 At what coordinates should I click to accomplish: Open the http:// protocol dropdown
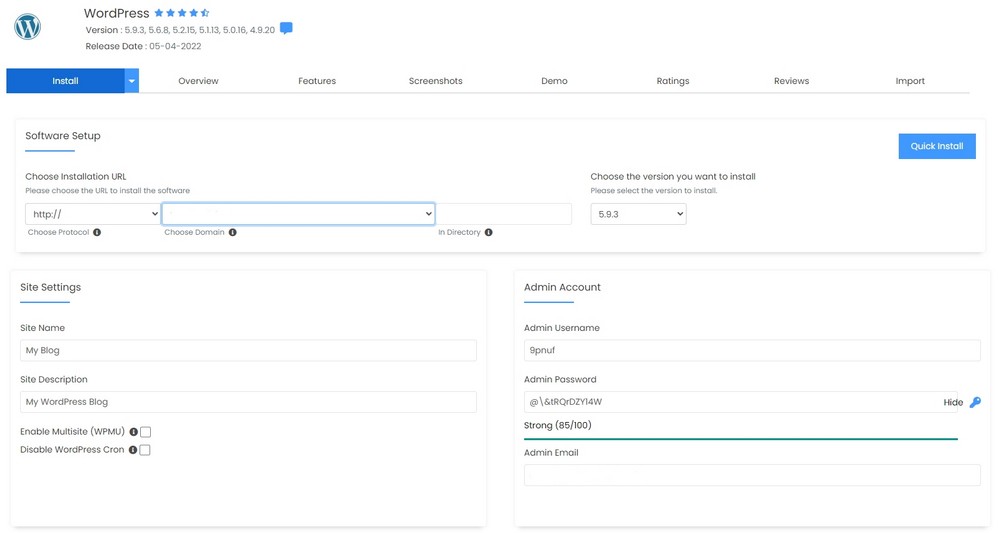click(x=92, y=214)
